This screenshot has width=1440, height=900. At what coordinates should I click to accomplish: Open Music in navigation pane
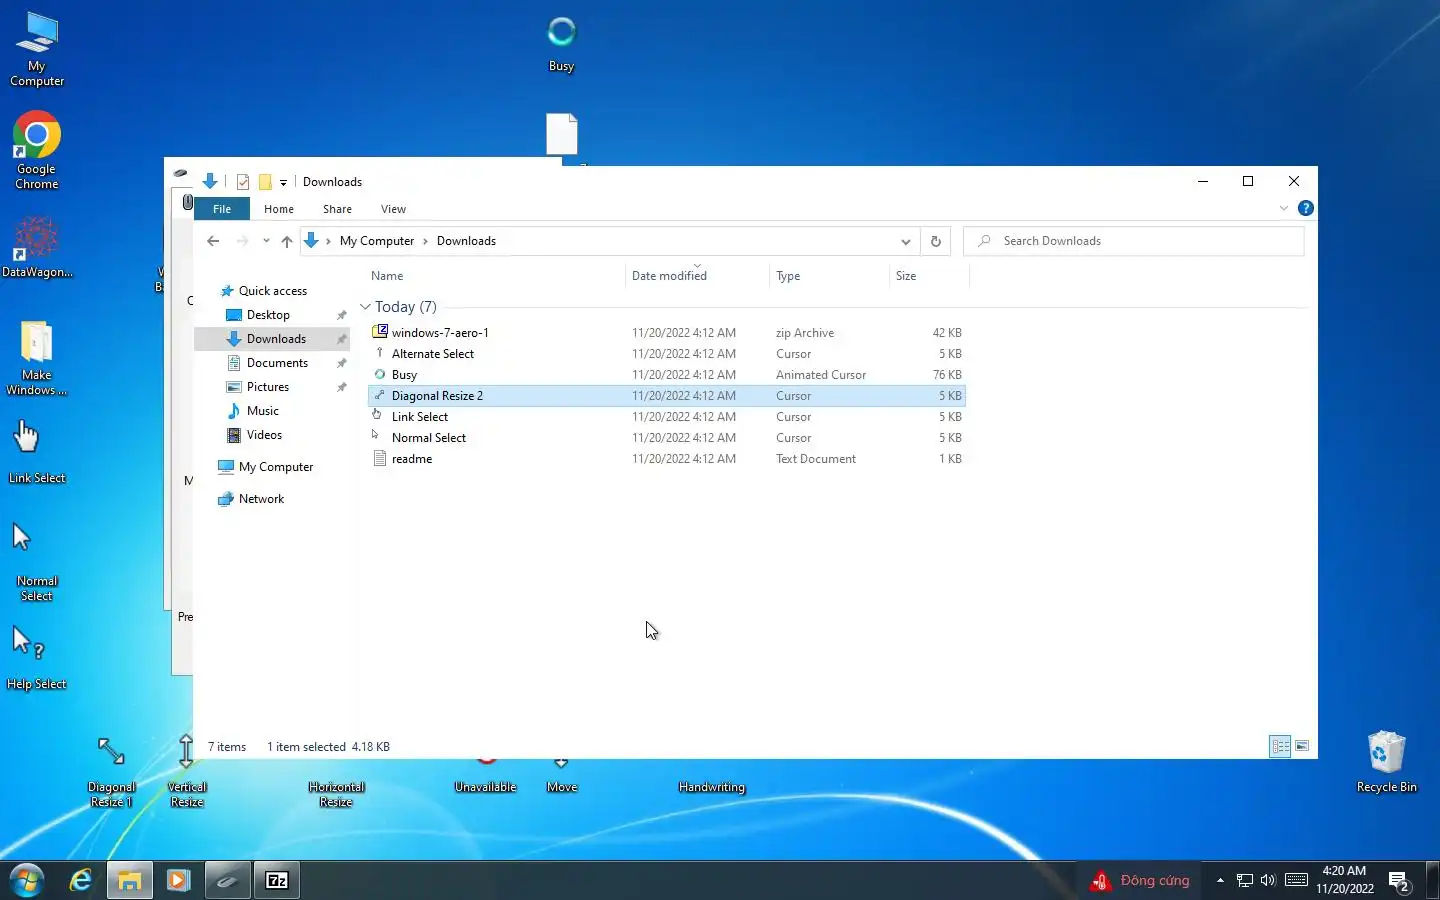(x=262, y=411)
